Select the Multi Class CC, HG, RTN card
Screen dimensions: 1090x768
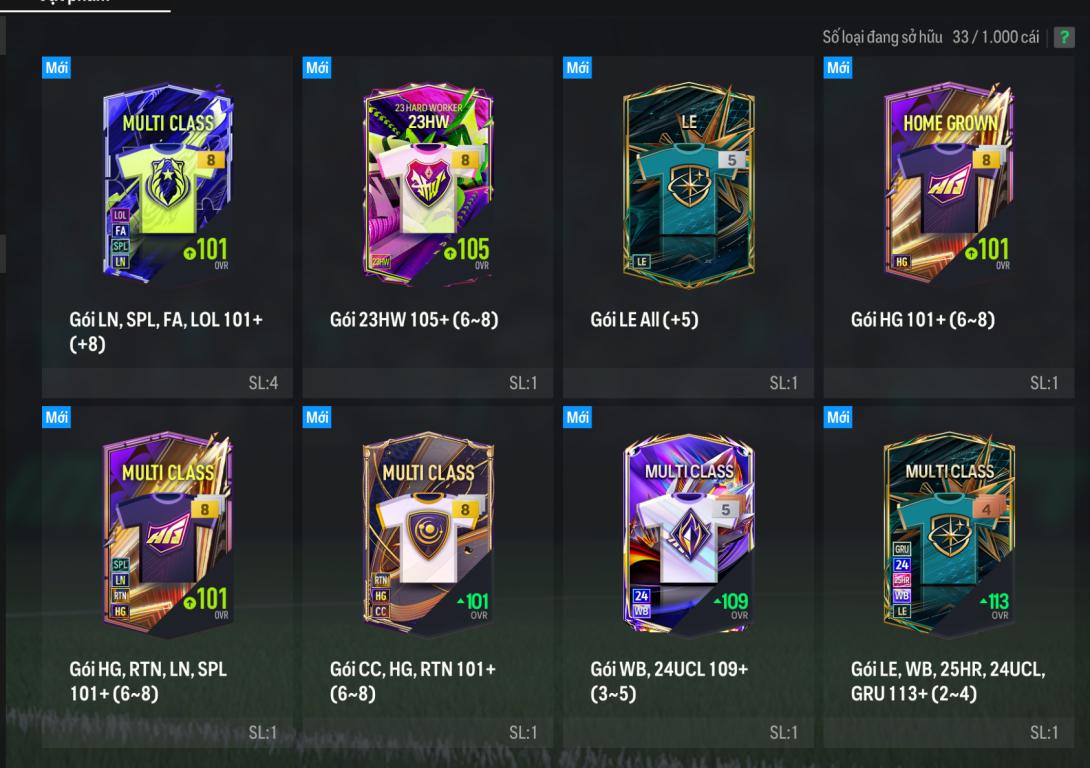click(x=428, y=534)
